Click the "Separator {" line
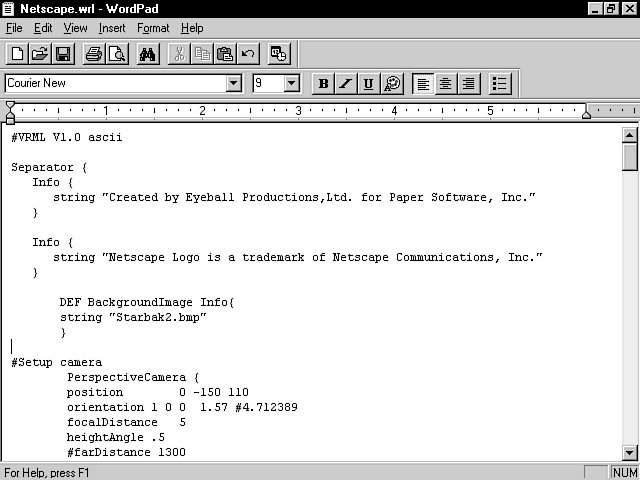 49,167
